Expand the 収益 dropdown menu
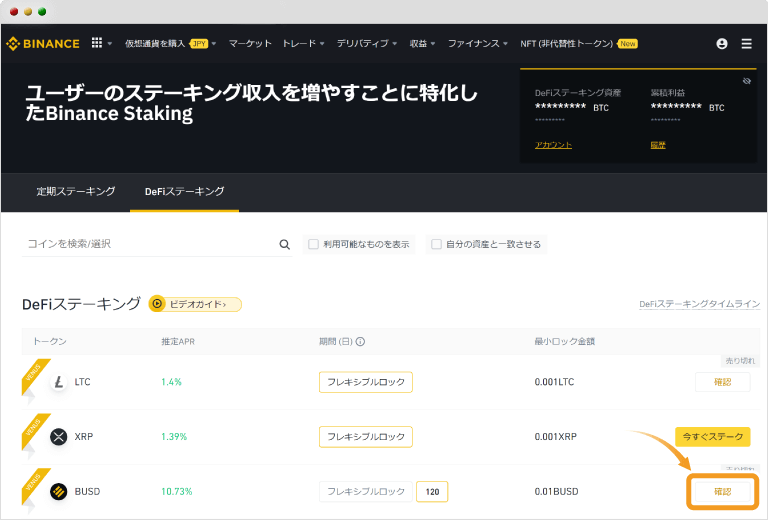 [x=433, y=44]
